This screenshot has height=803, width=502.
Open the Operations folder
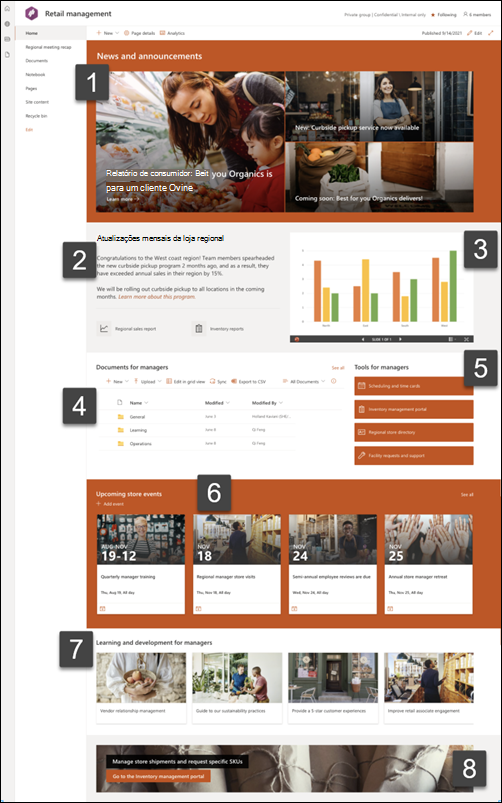click(140, 443)
